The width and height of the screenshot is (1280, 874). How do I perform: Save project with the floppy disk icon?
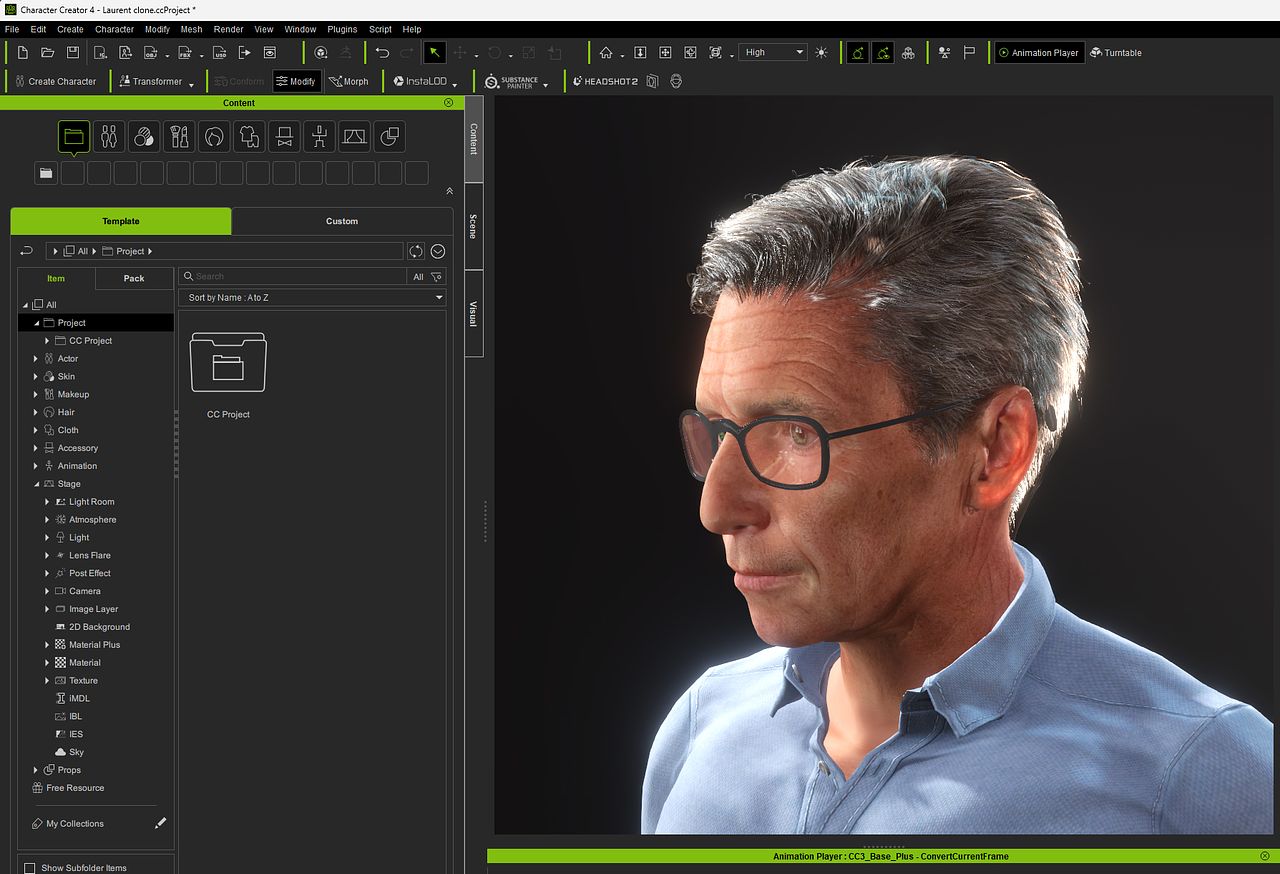point(73,53)
